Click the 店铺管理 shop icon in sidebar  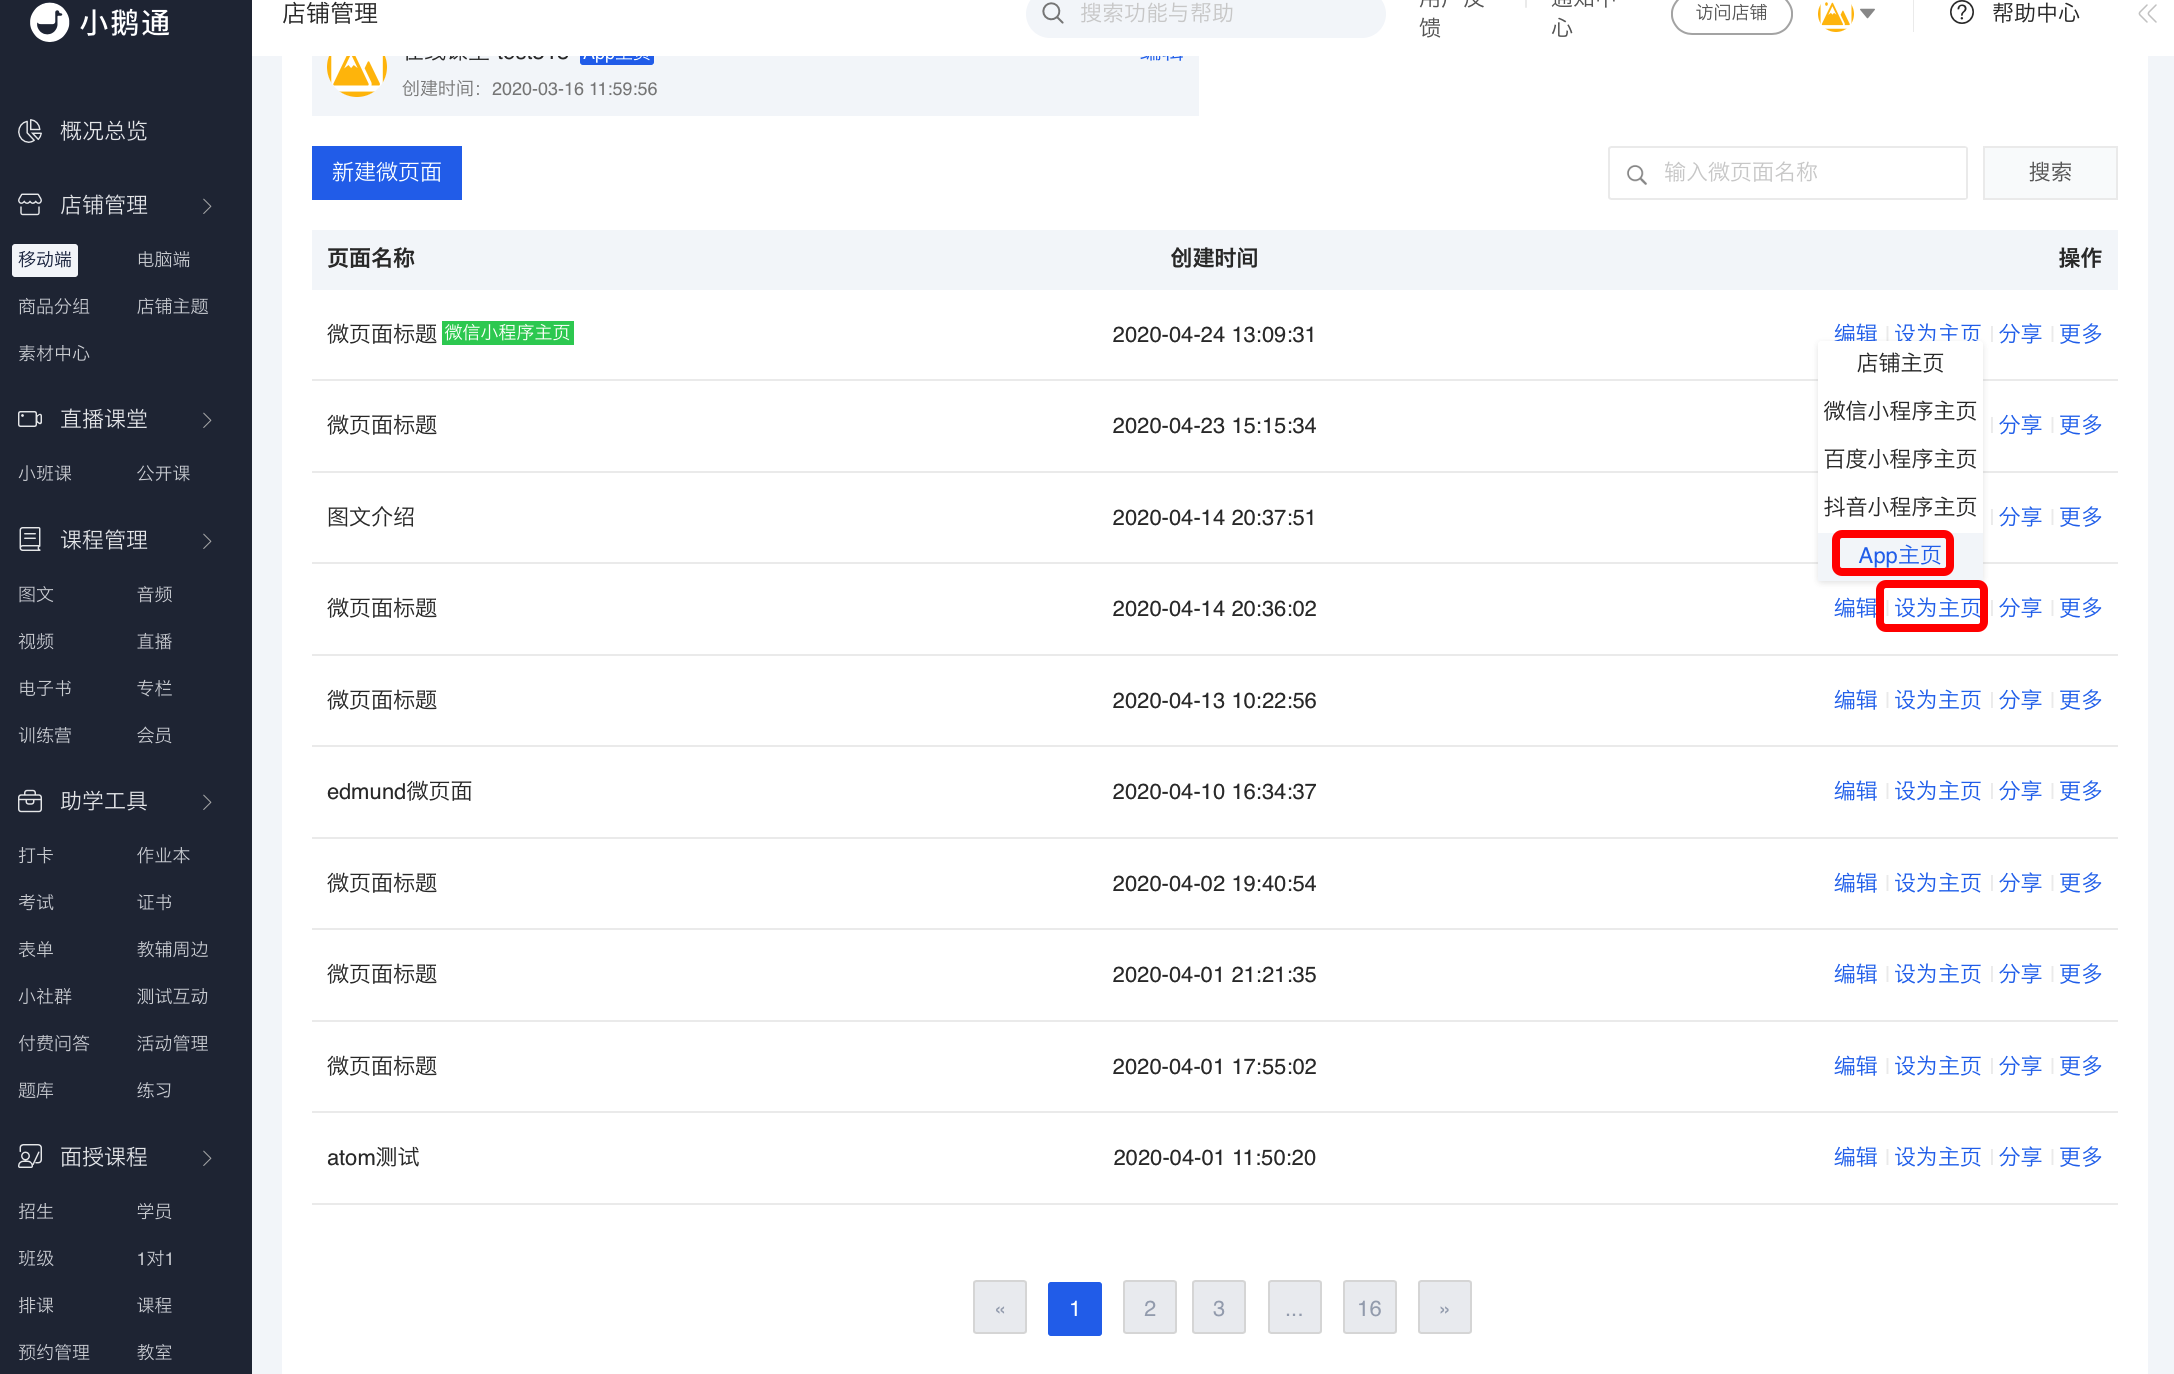point(30,205)
